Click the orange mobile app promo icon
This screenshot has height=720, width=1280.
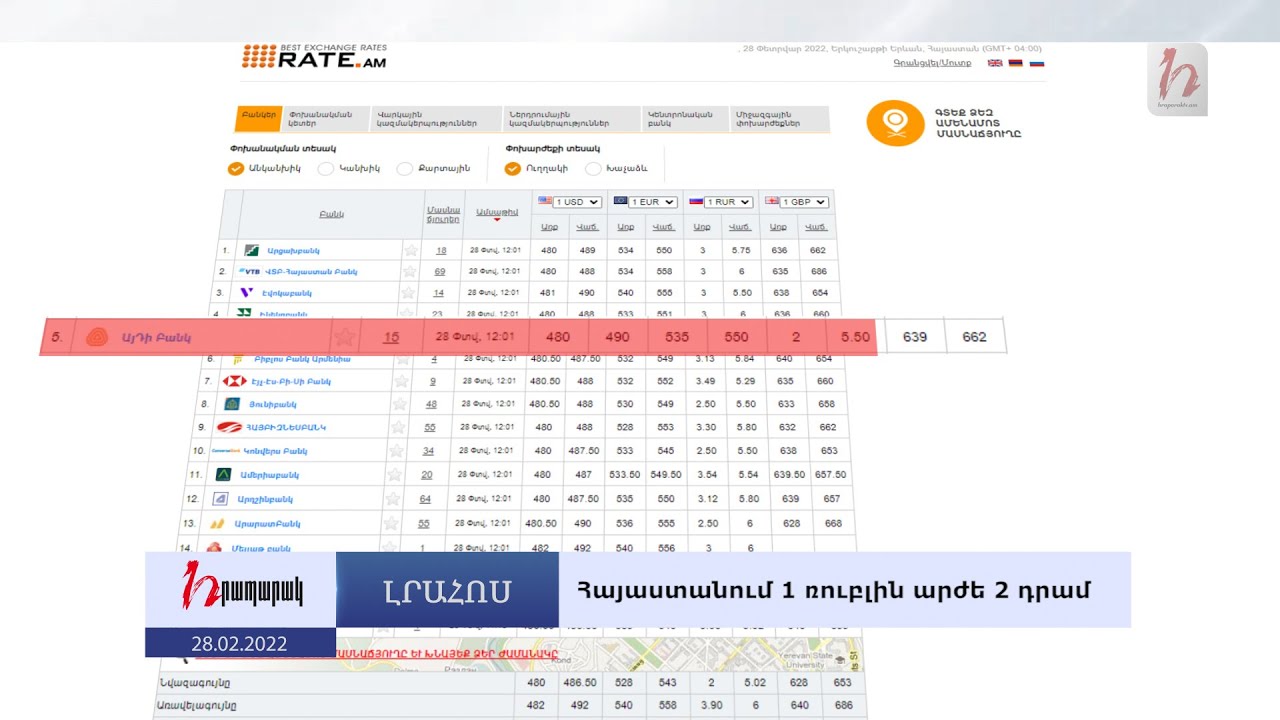click(x=895, y=123)
